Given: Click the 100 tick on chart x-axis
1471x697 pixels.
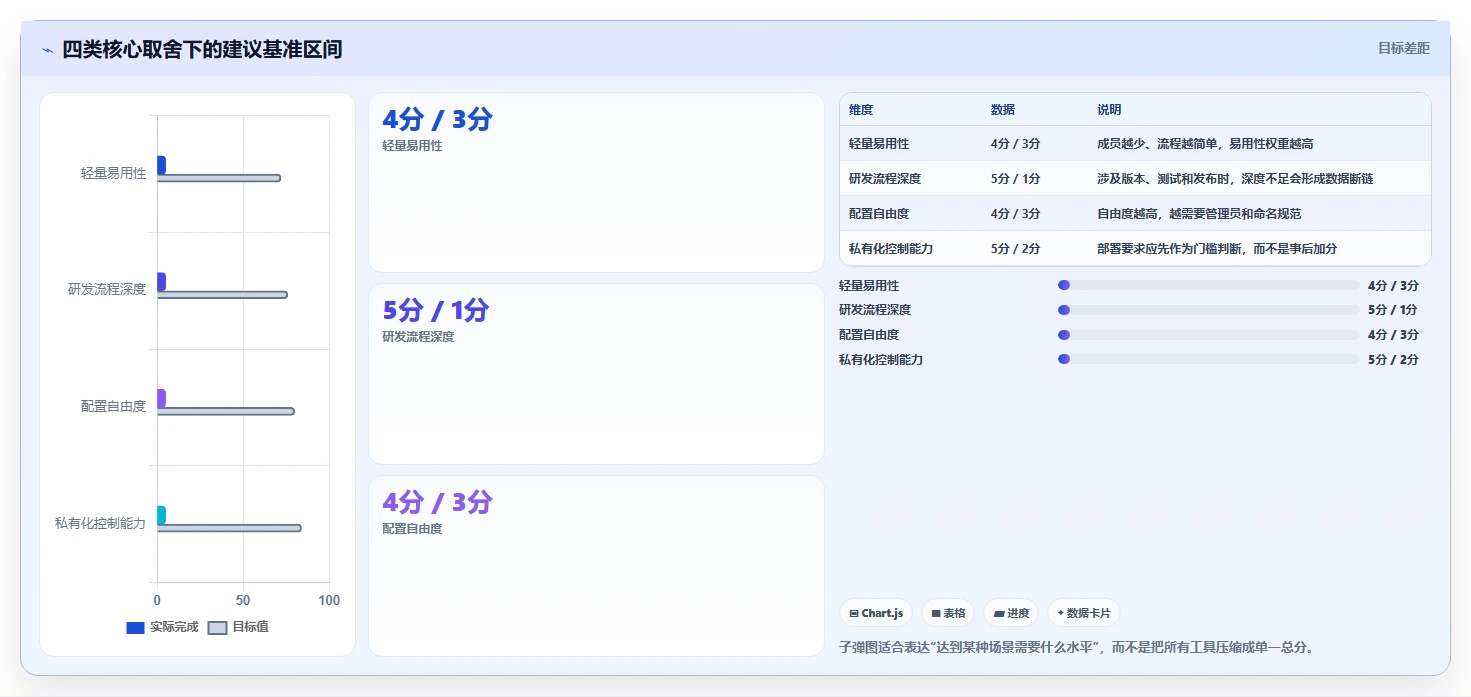Looking at the screenshot, I should (329, 601).
